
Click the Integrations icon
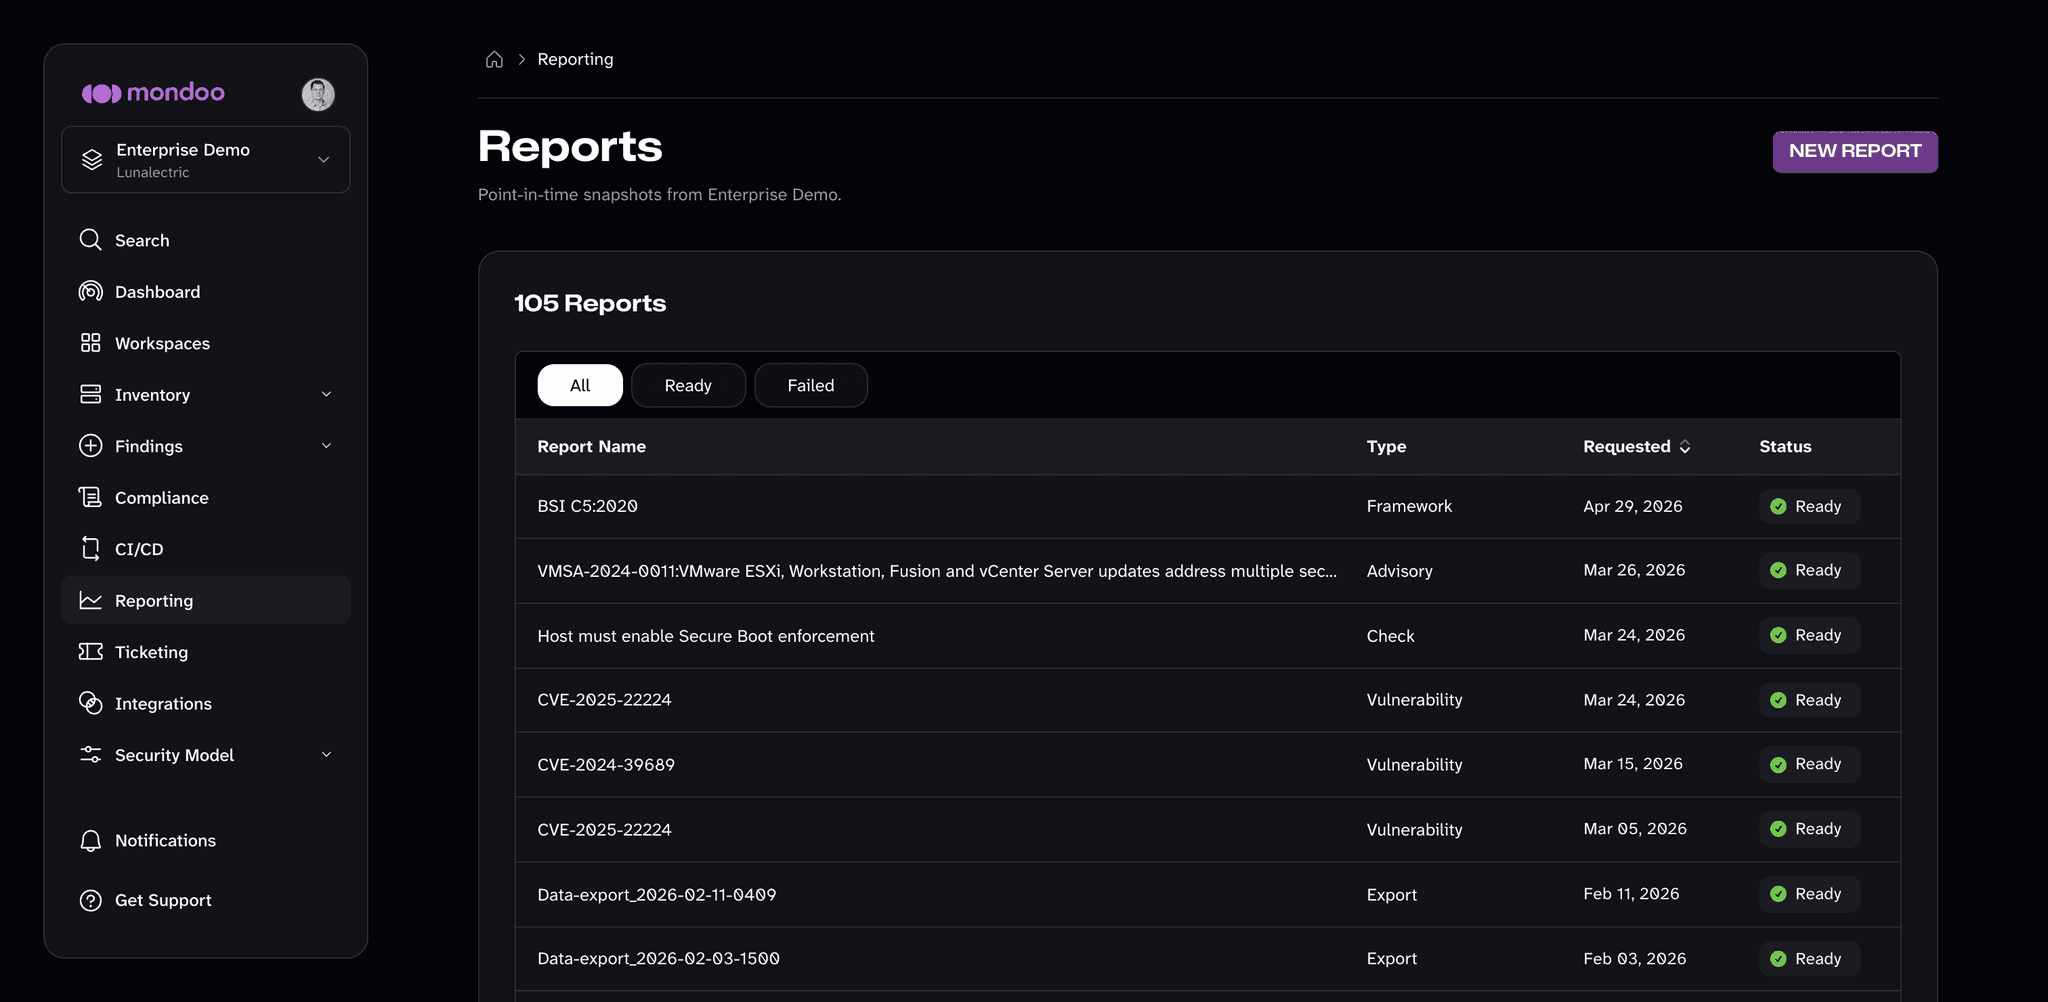(90, 703)
